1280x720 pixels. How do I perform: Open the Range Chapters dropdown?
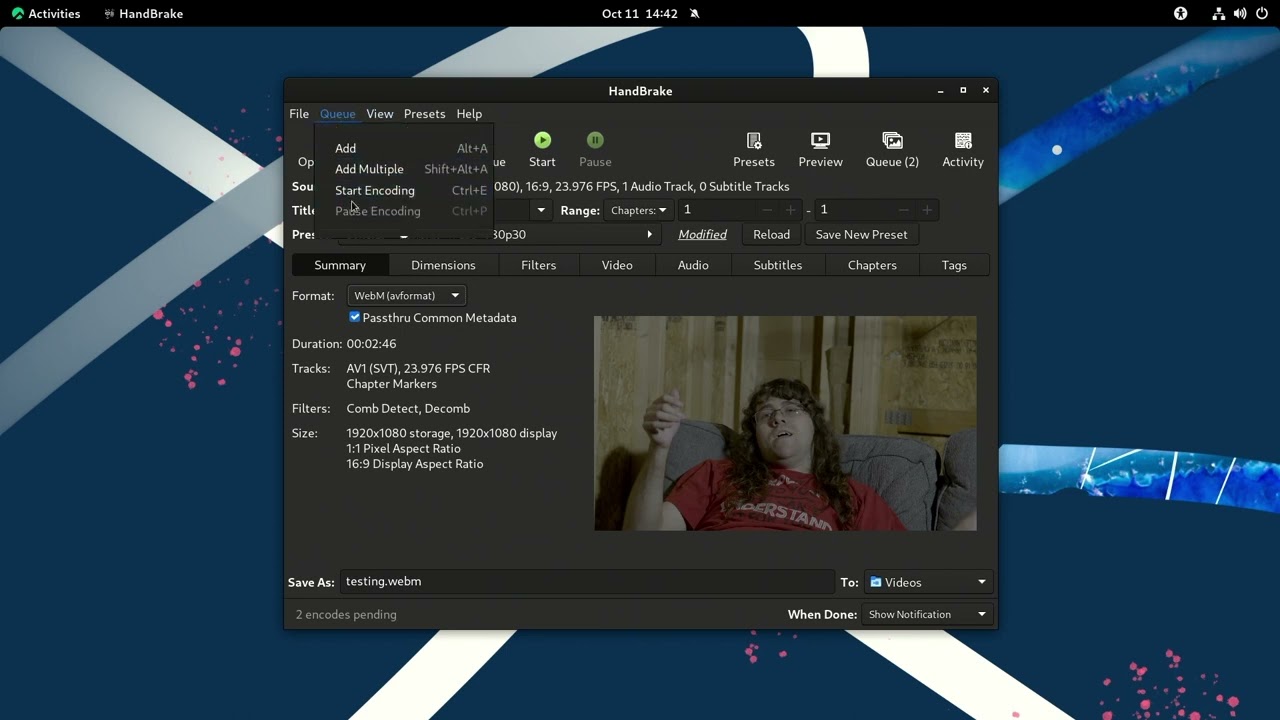tap(638, 210)
